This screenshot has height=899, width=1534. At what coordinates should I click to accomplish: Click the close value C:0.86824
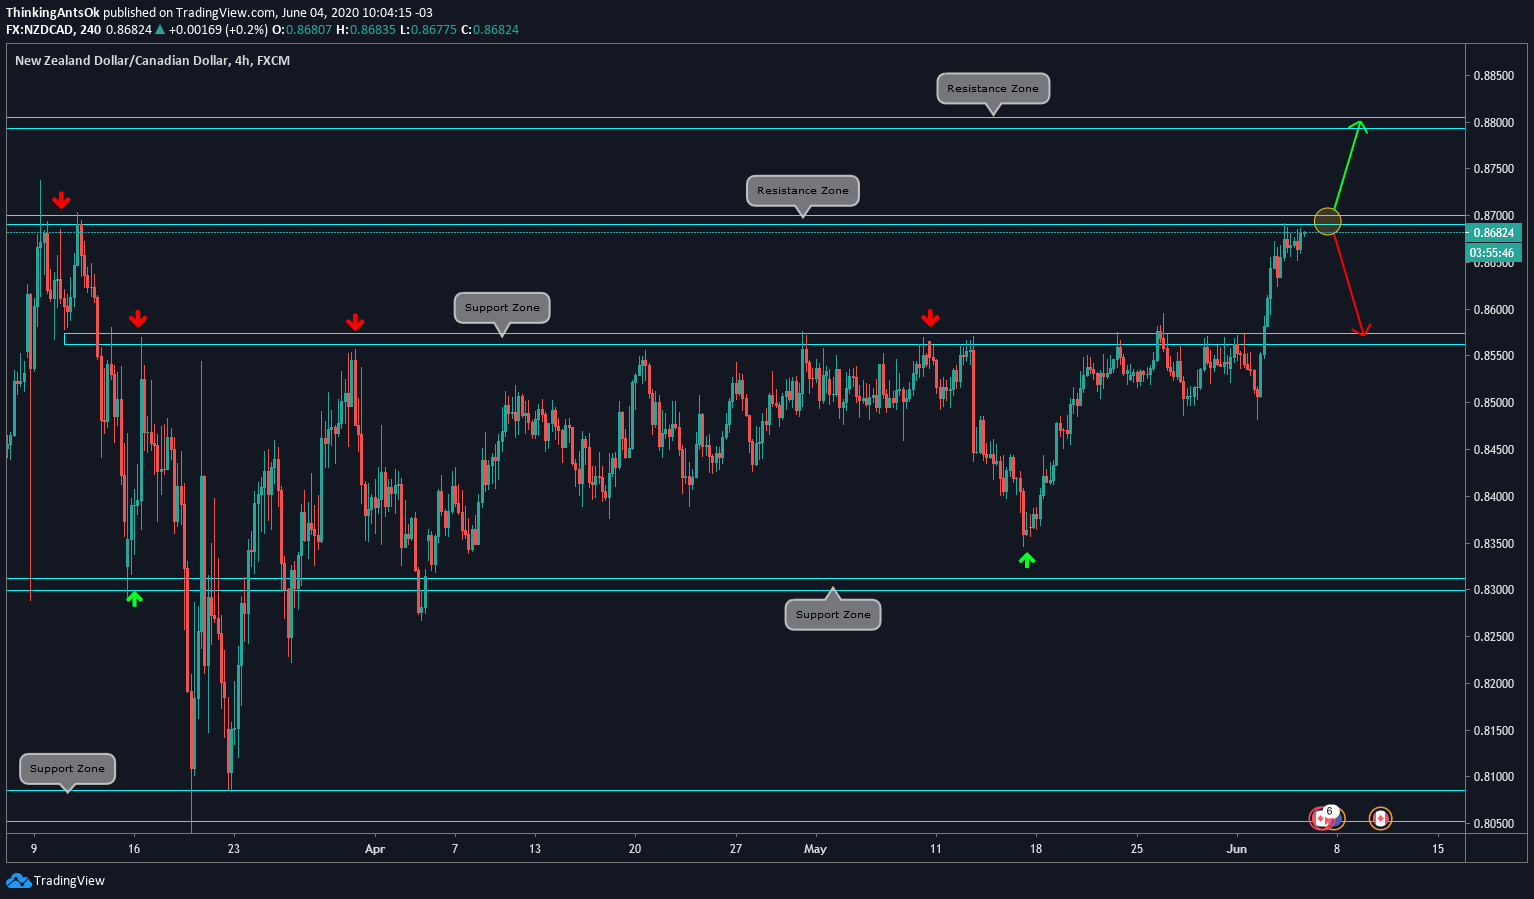490,30
